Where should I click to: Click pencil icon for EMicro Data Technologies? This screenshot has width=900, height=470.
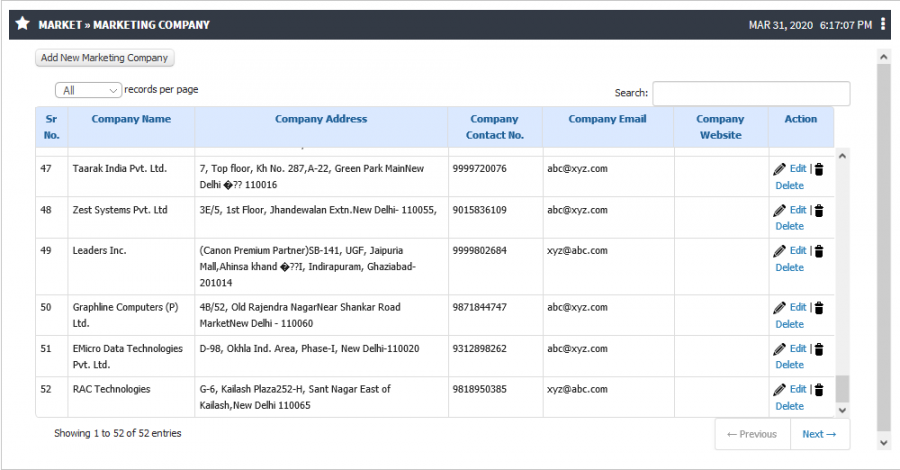pyautogui.click(x=779, y=349)
